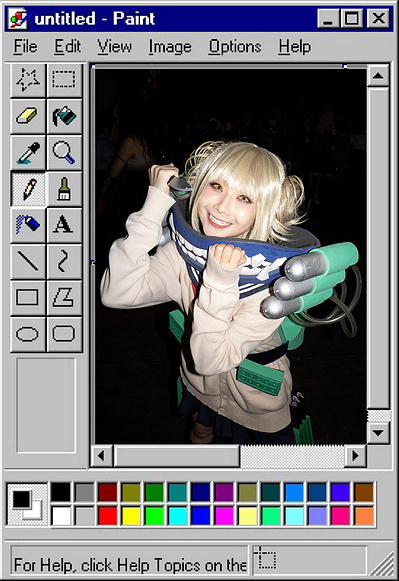Pick the bright red color swatch
Image resolution: width=399 pixels, height=581 pixels.
107,516
